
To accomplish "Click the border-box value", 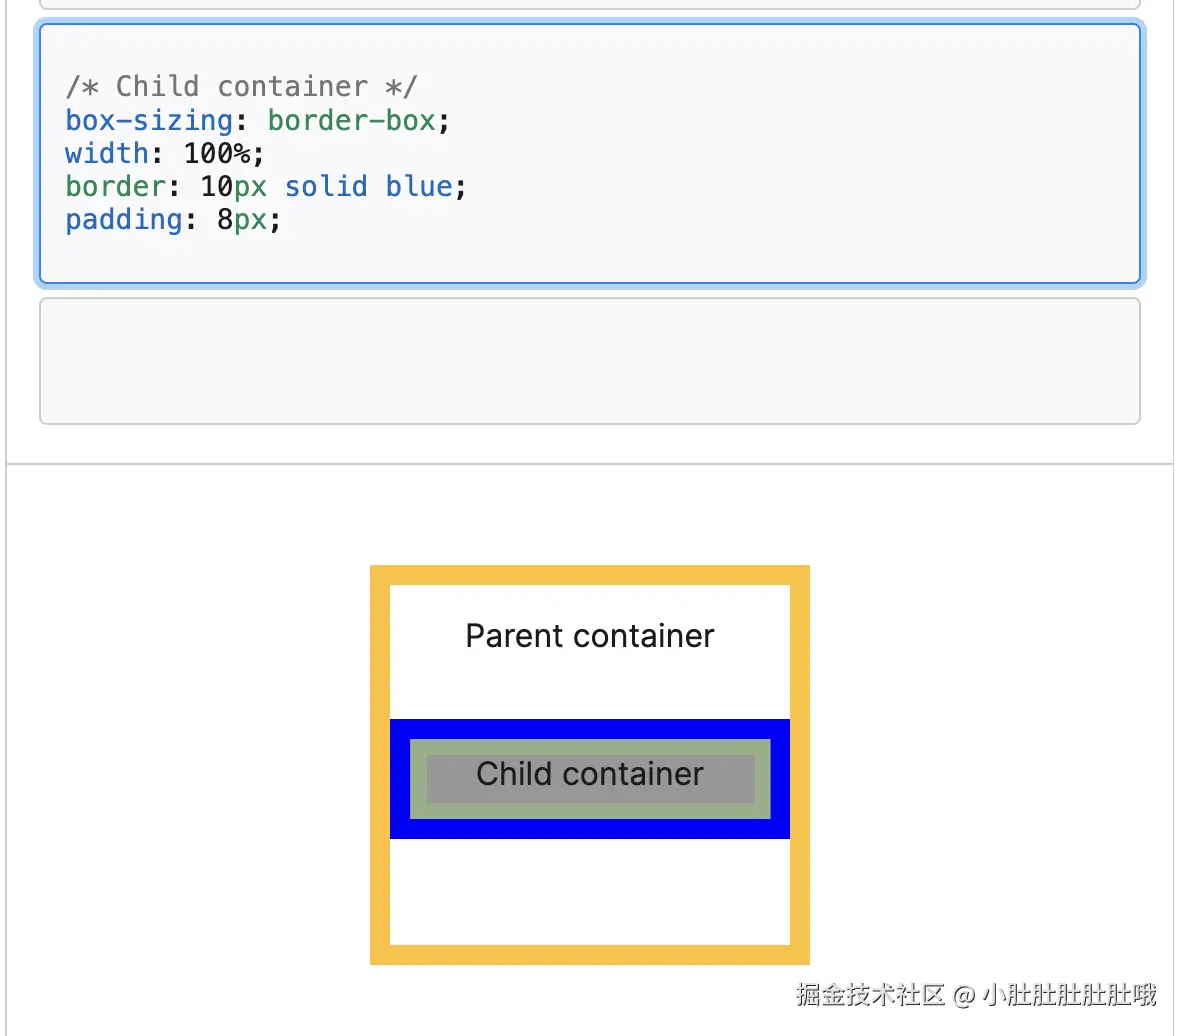I will [351, 120].
